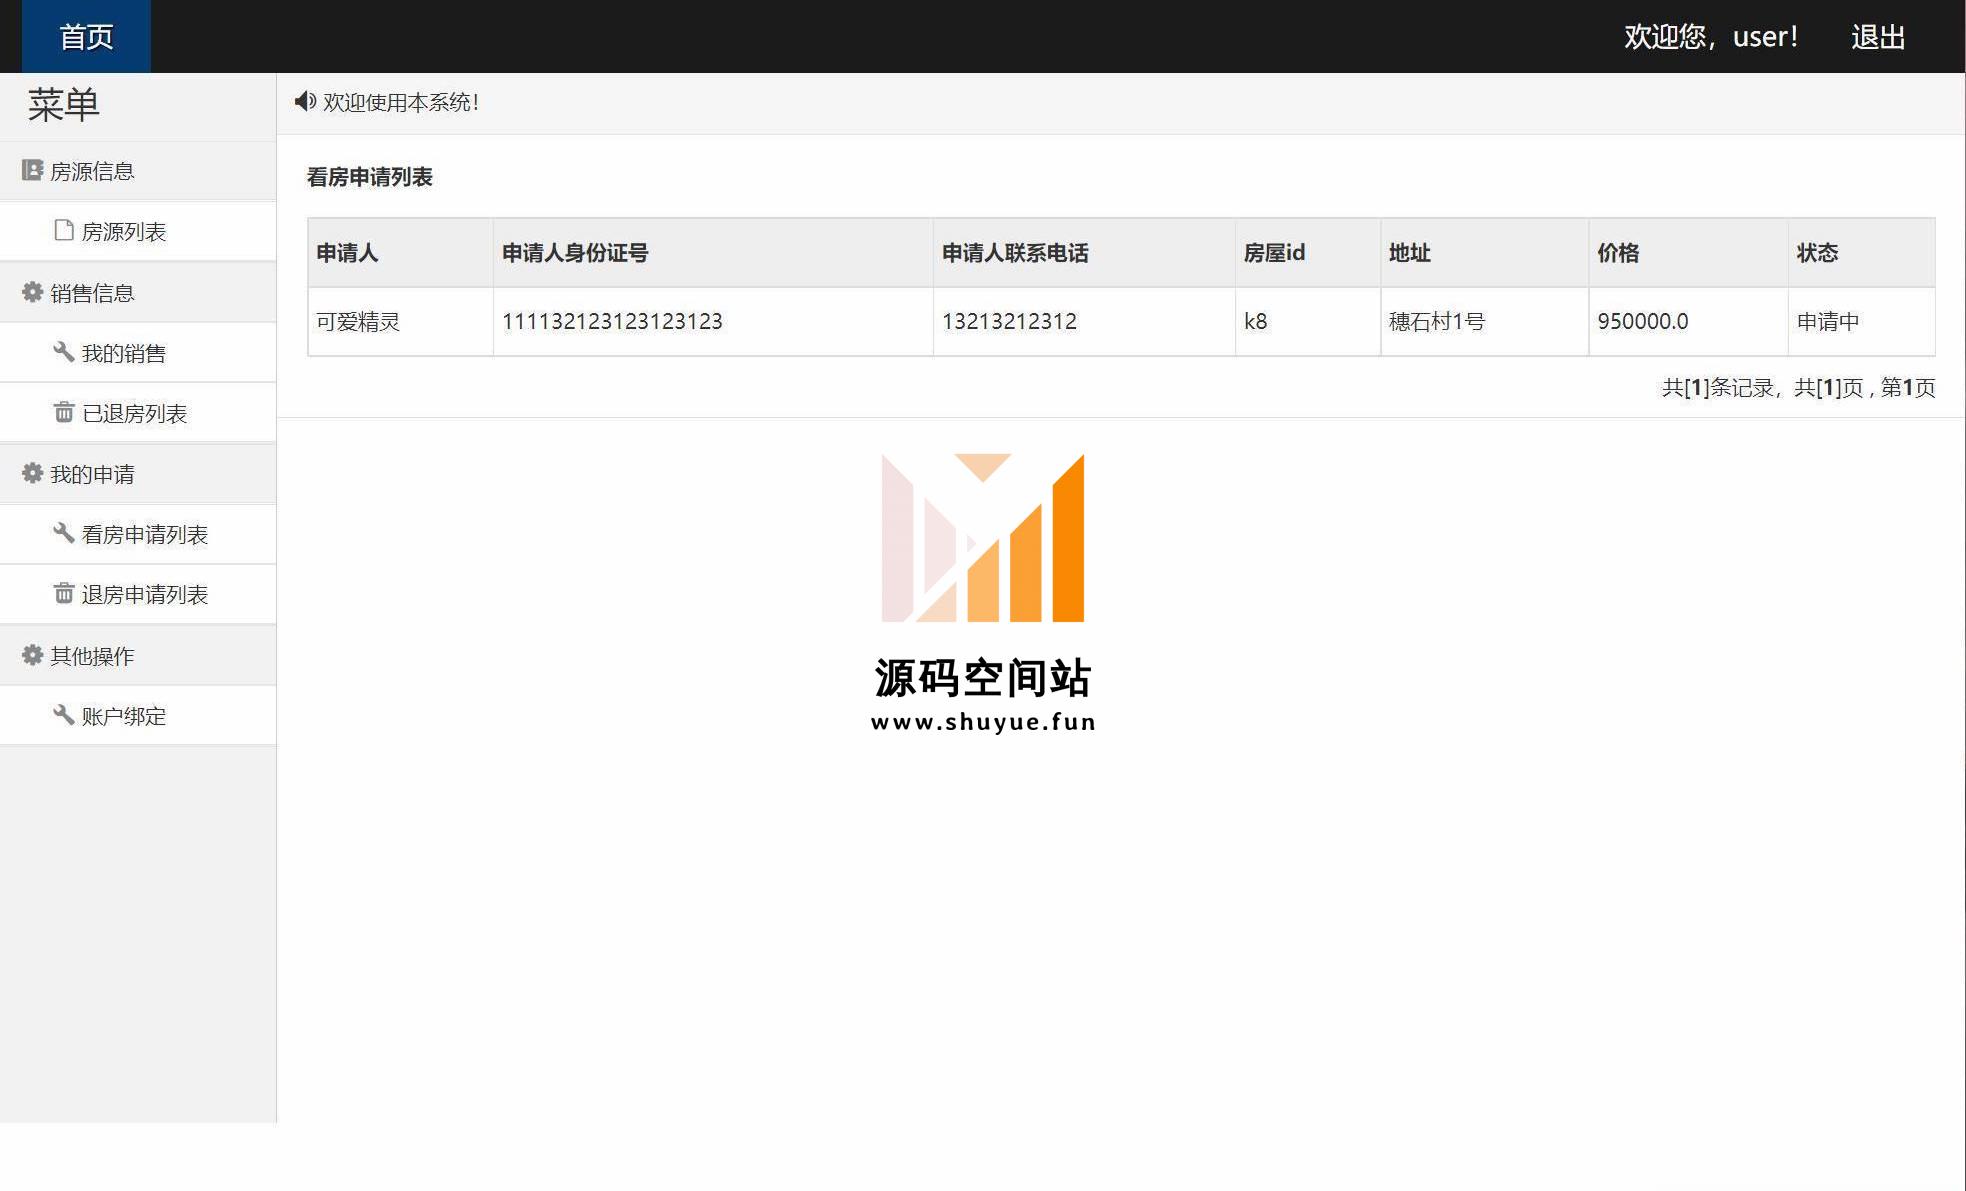The height and width of the screenshot is (1191, 1966).
Task: Click the 欢迎使用本系统! notice text
Action: tap(400, 102)
